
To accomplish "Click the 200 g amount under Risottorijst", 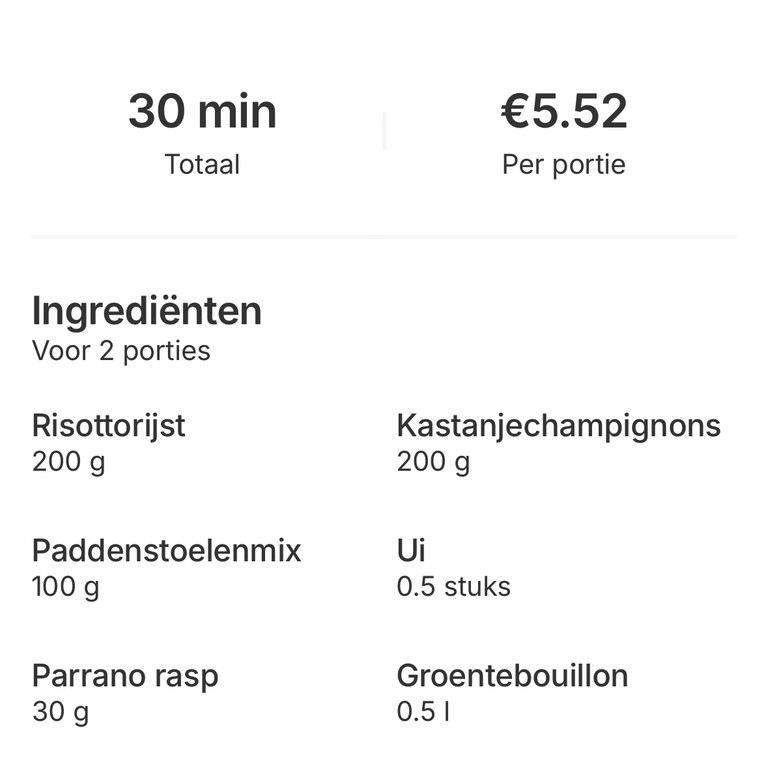I will point(68,461).
